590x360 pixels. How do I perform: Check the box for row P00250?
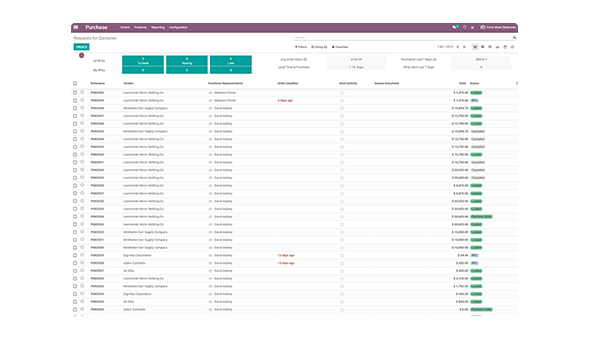pos(75,93)
